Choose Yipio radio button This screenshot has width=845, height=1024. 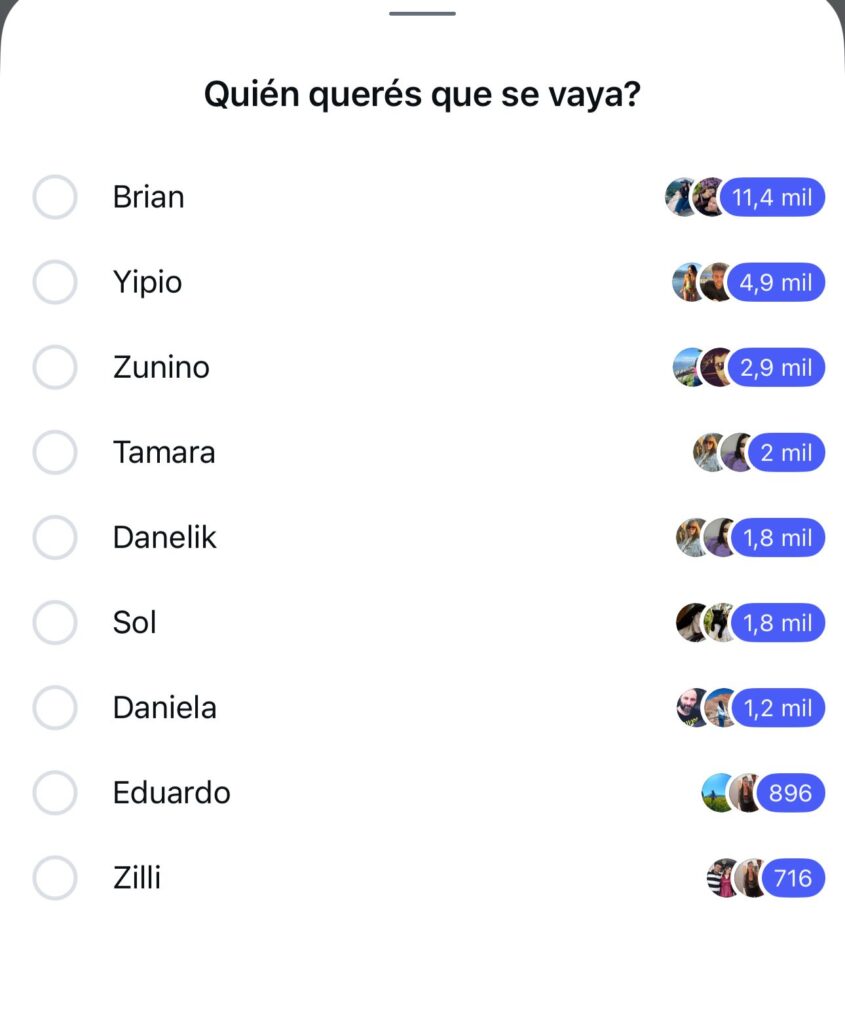55,282
